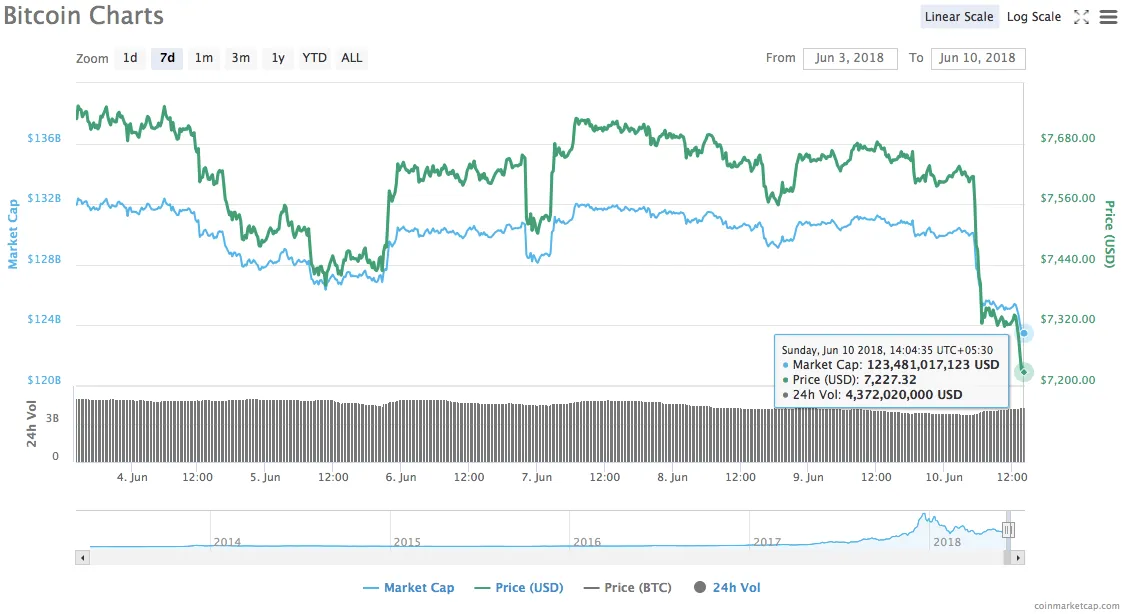Switch to Log Scale
The height and width of the screenshot is (614, 1129).
click(1033, 17)
